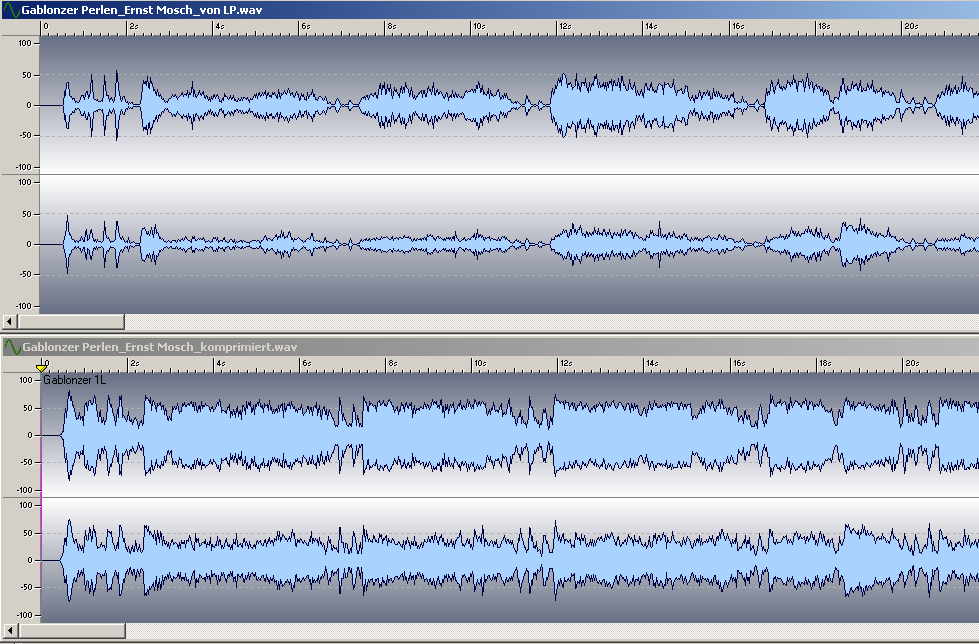This screenshot has width=979, height=644.
Task: Click '10s' on the komprimiert.wav time ruler
Action: click(x=480, y=363)
